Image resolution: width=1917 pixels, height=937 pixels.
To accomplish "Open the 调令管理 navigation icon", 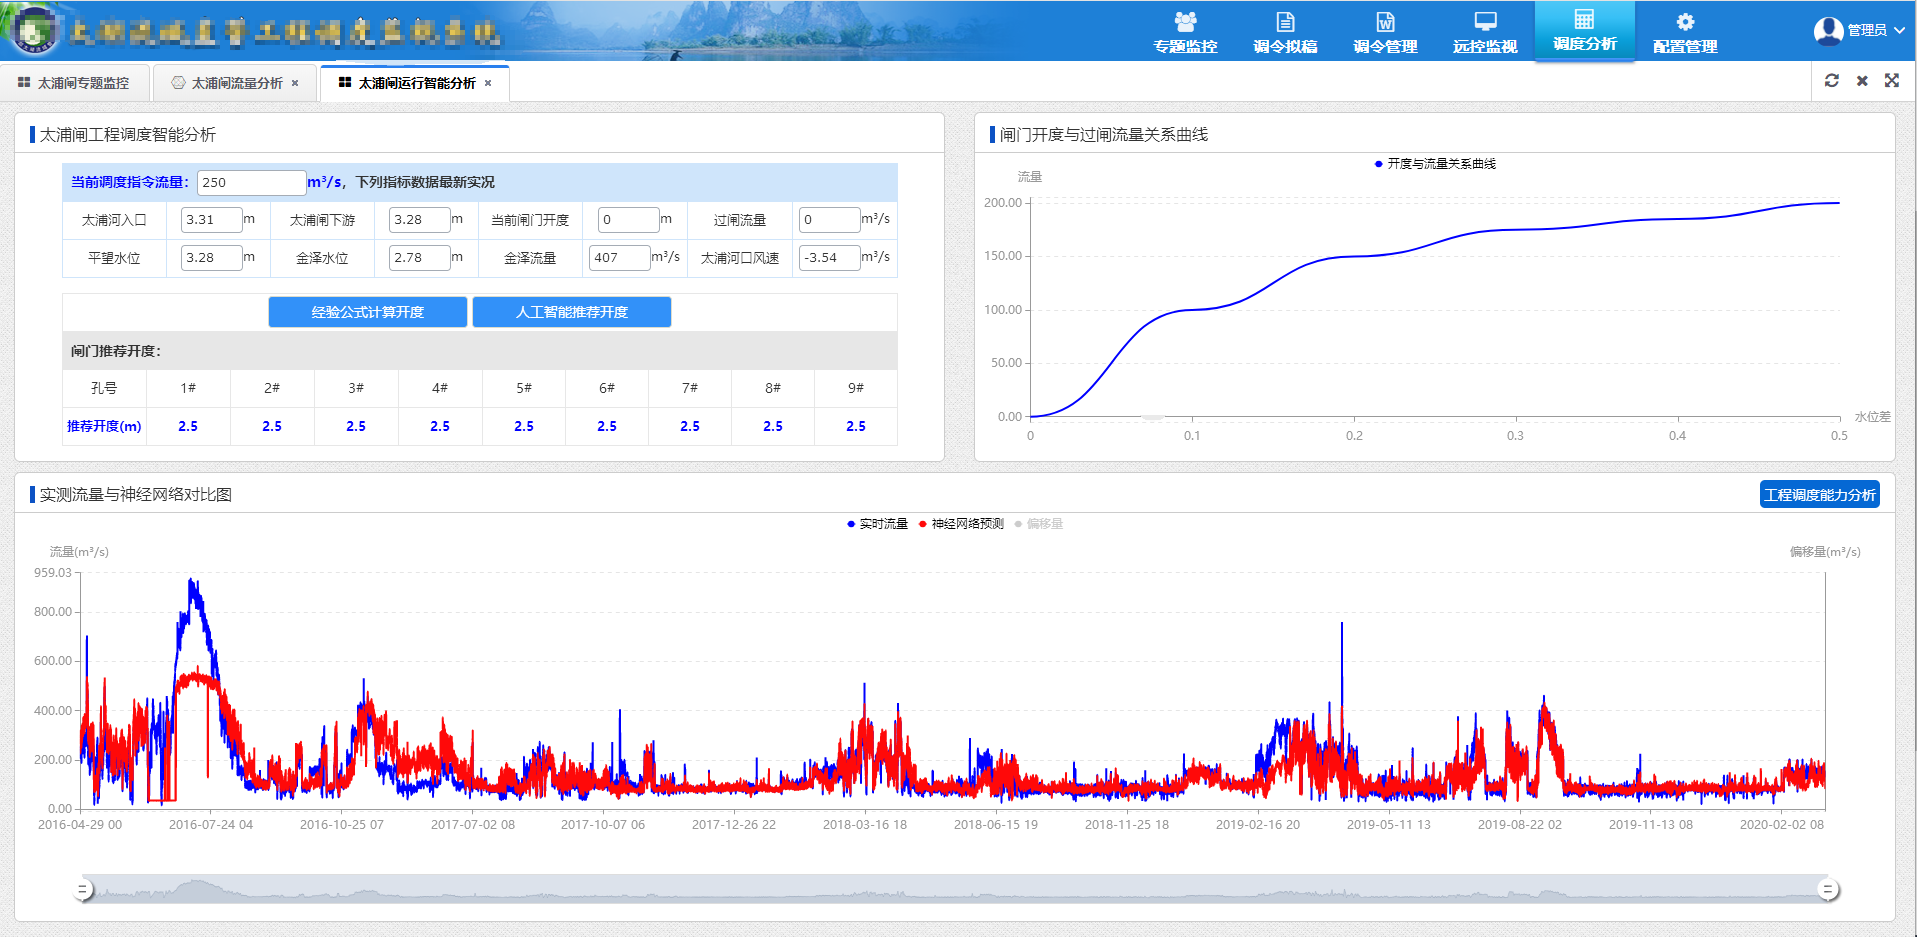I will click(x=1385, y=23).
